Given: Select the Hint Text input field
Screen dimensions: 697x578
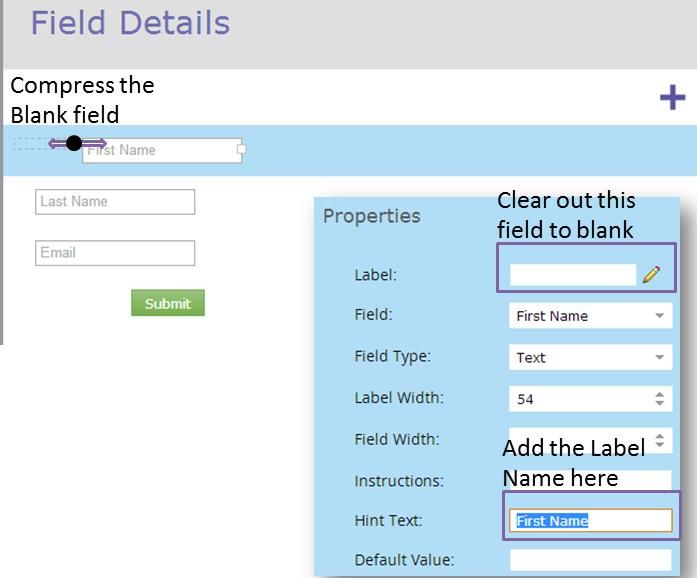Looking at the screenshot, I should pos(590,520).
